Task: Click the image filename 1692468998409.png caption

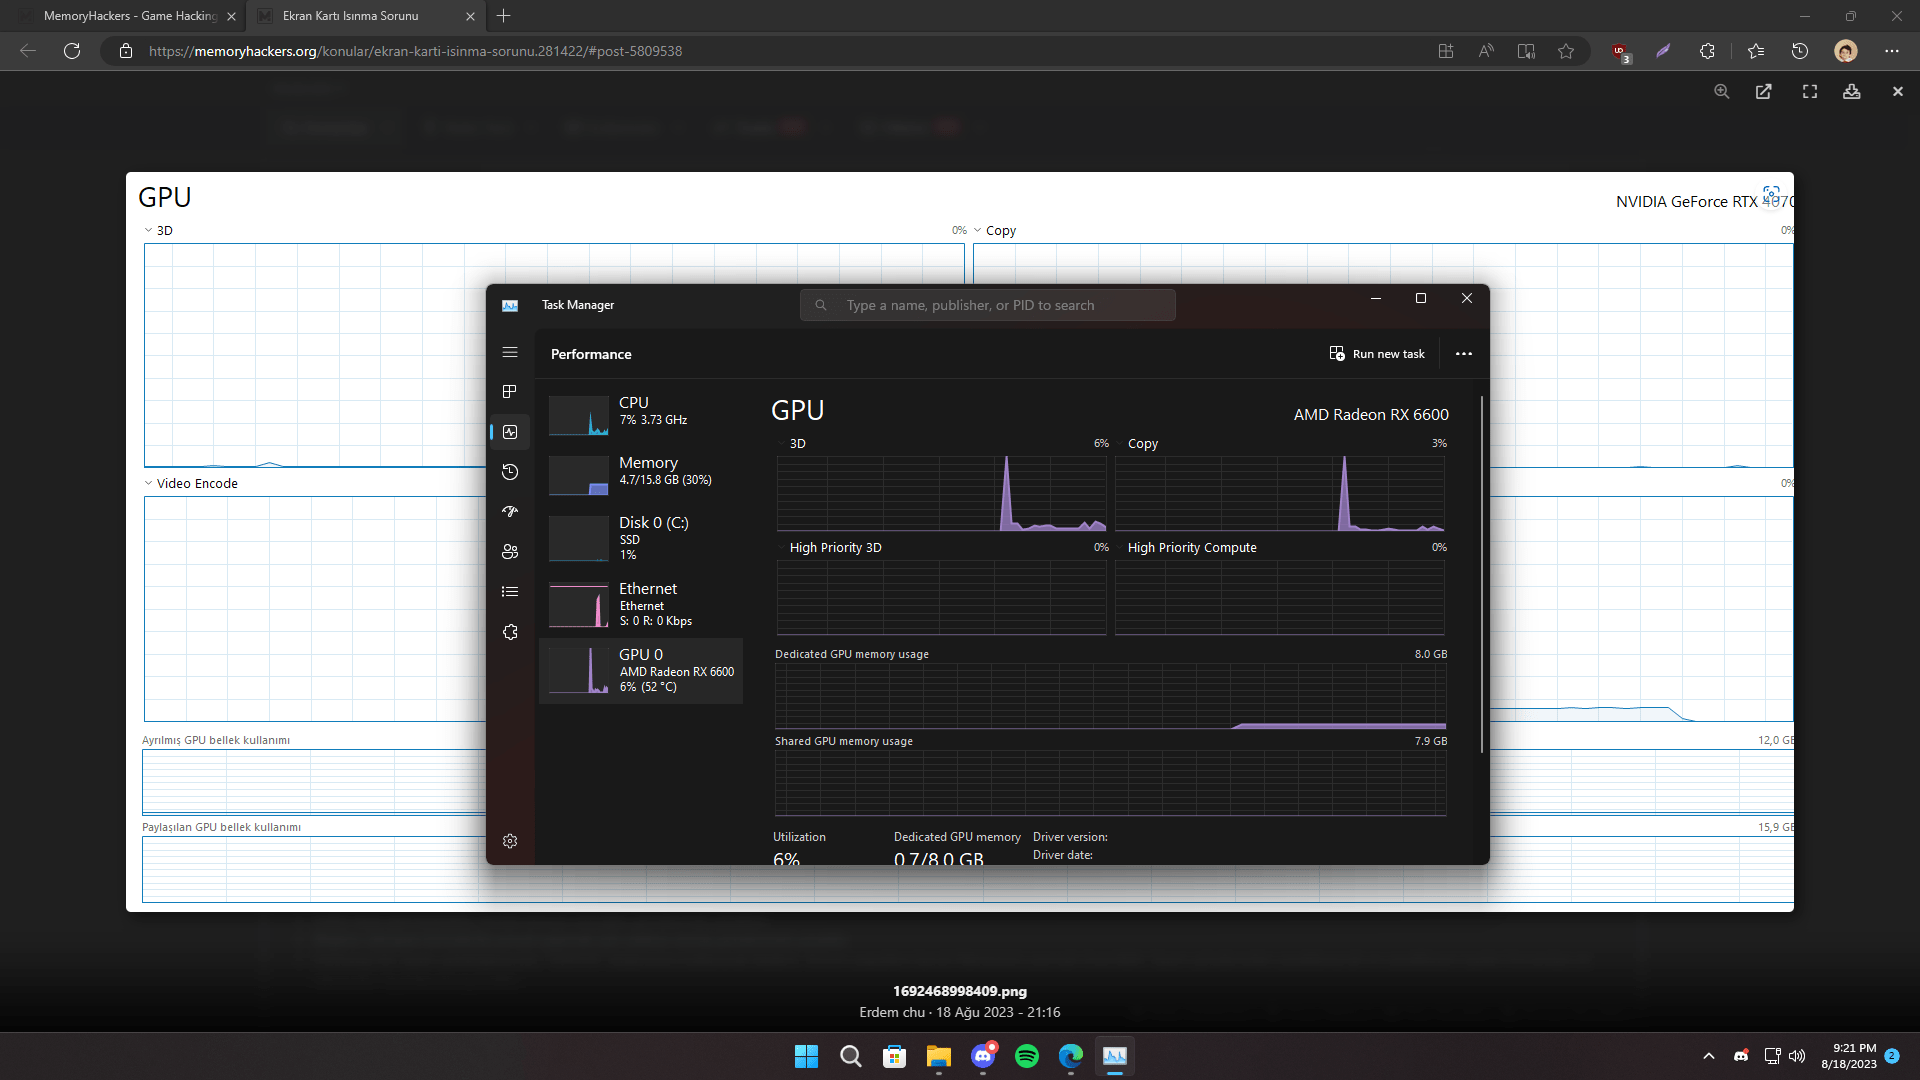Action: click(x=960, y=991)
